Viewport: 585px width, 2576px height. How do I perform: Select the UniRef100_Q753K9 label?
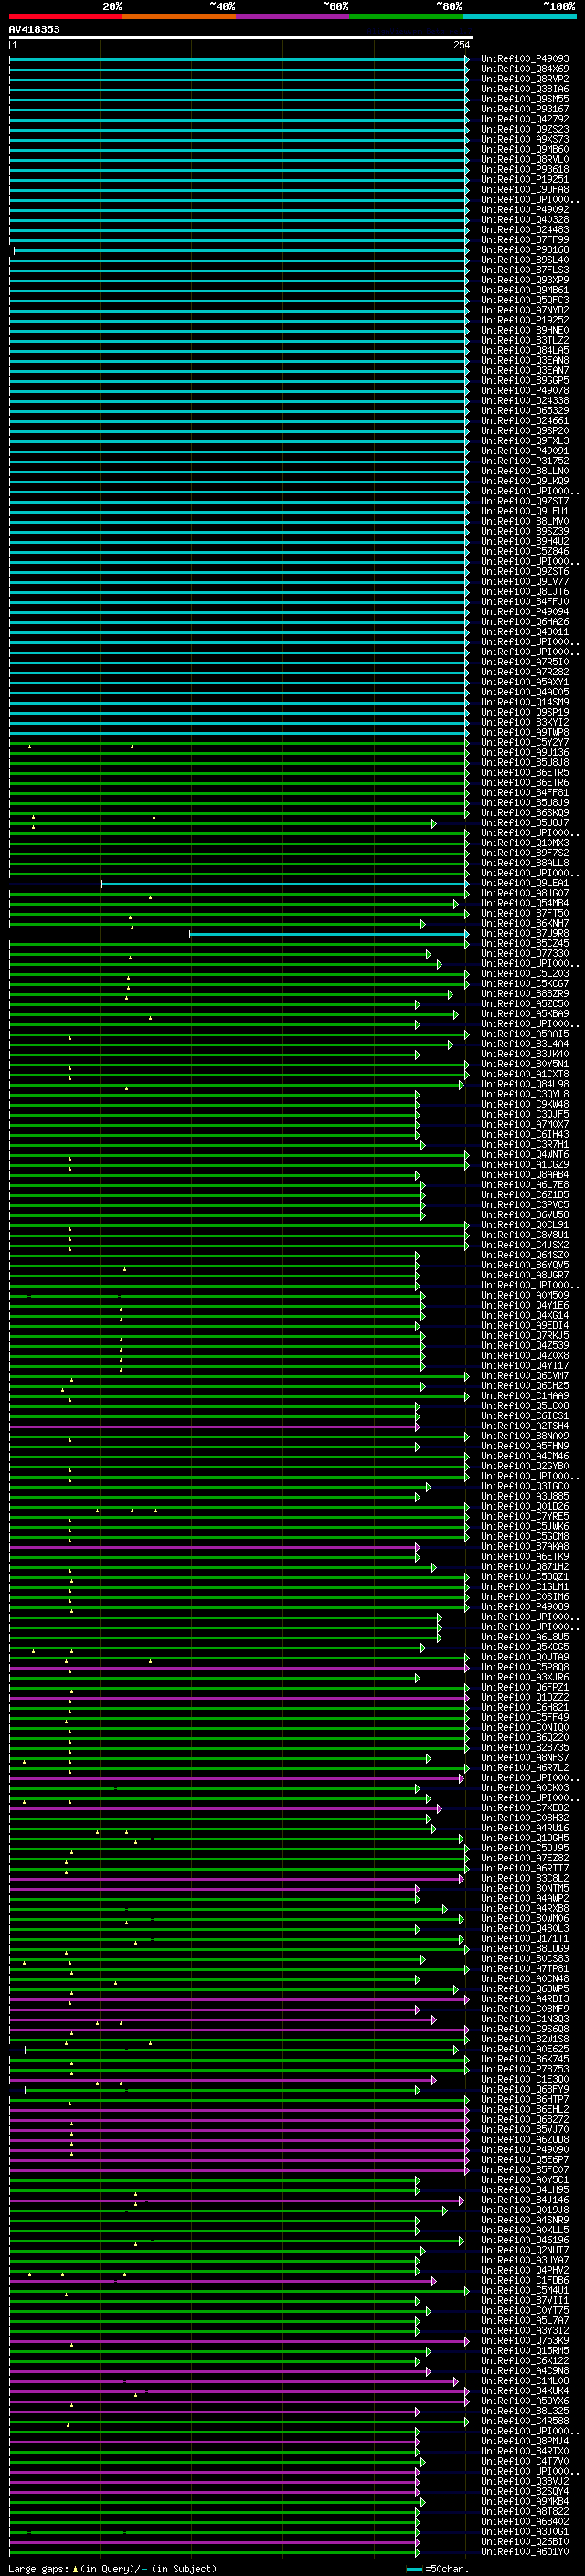pos(525,2341)
